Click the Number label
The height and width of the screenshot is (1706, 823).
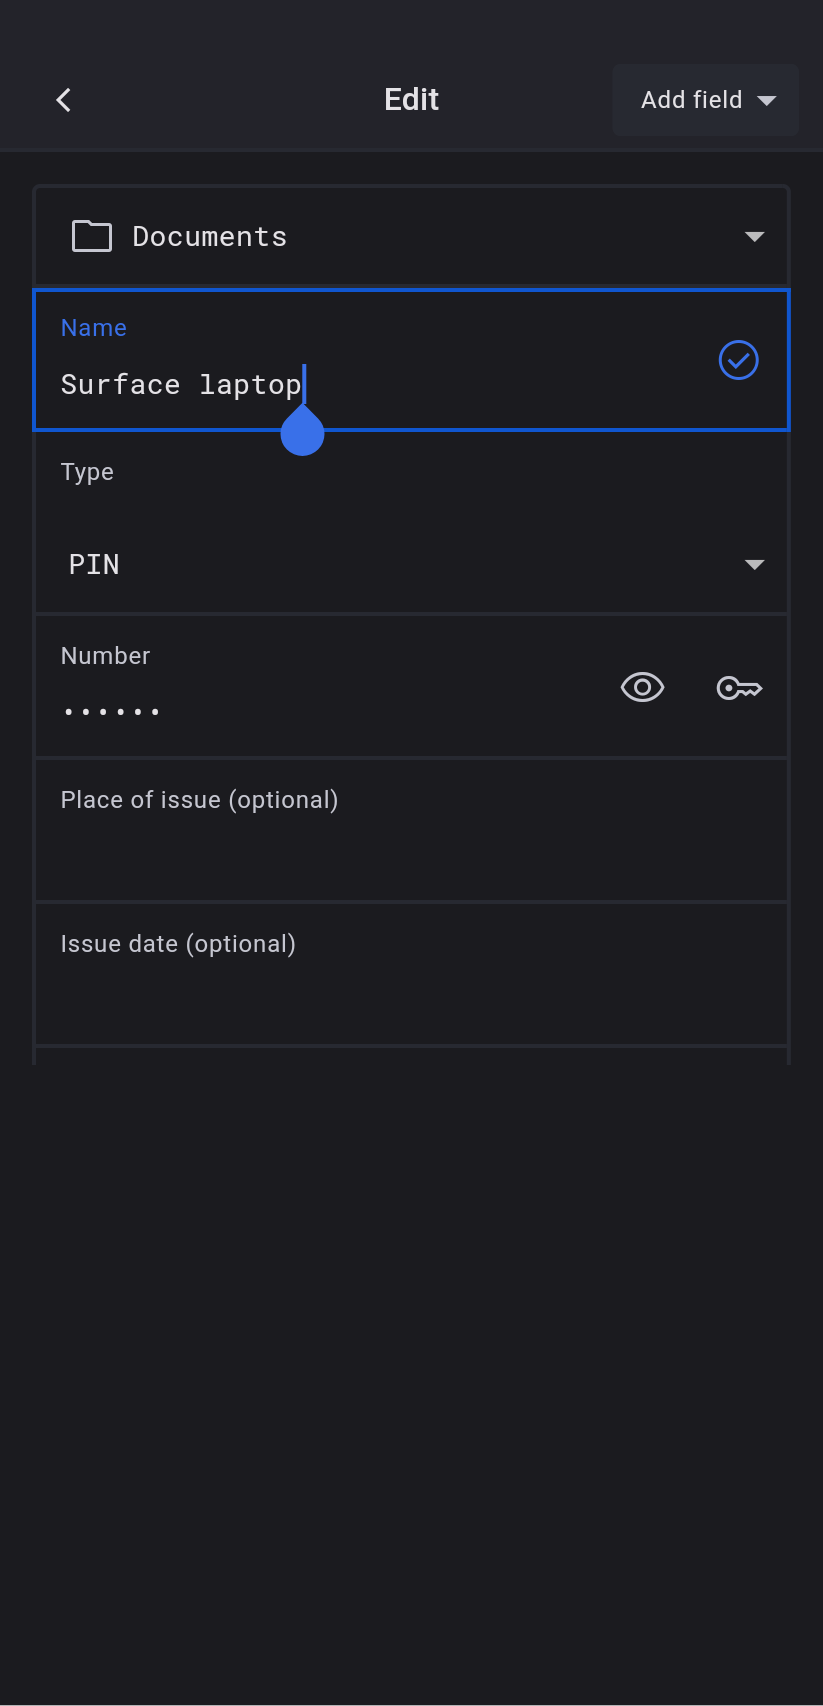(105, 656)
